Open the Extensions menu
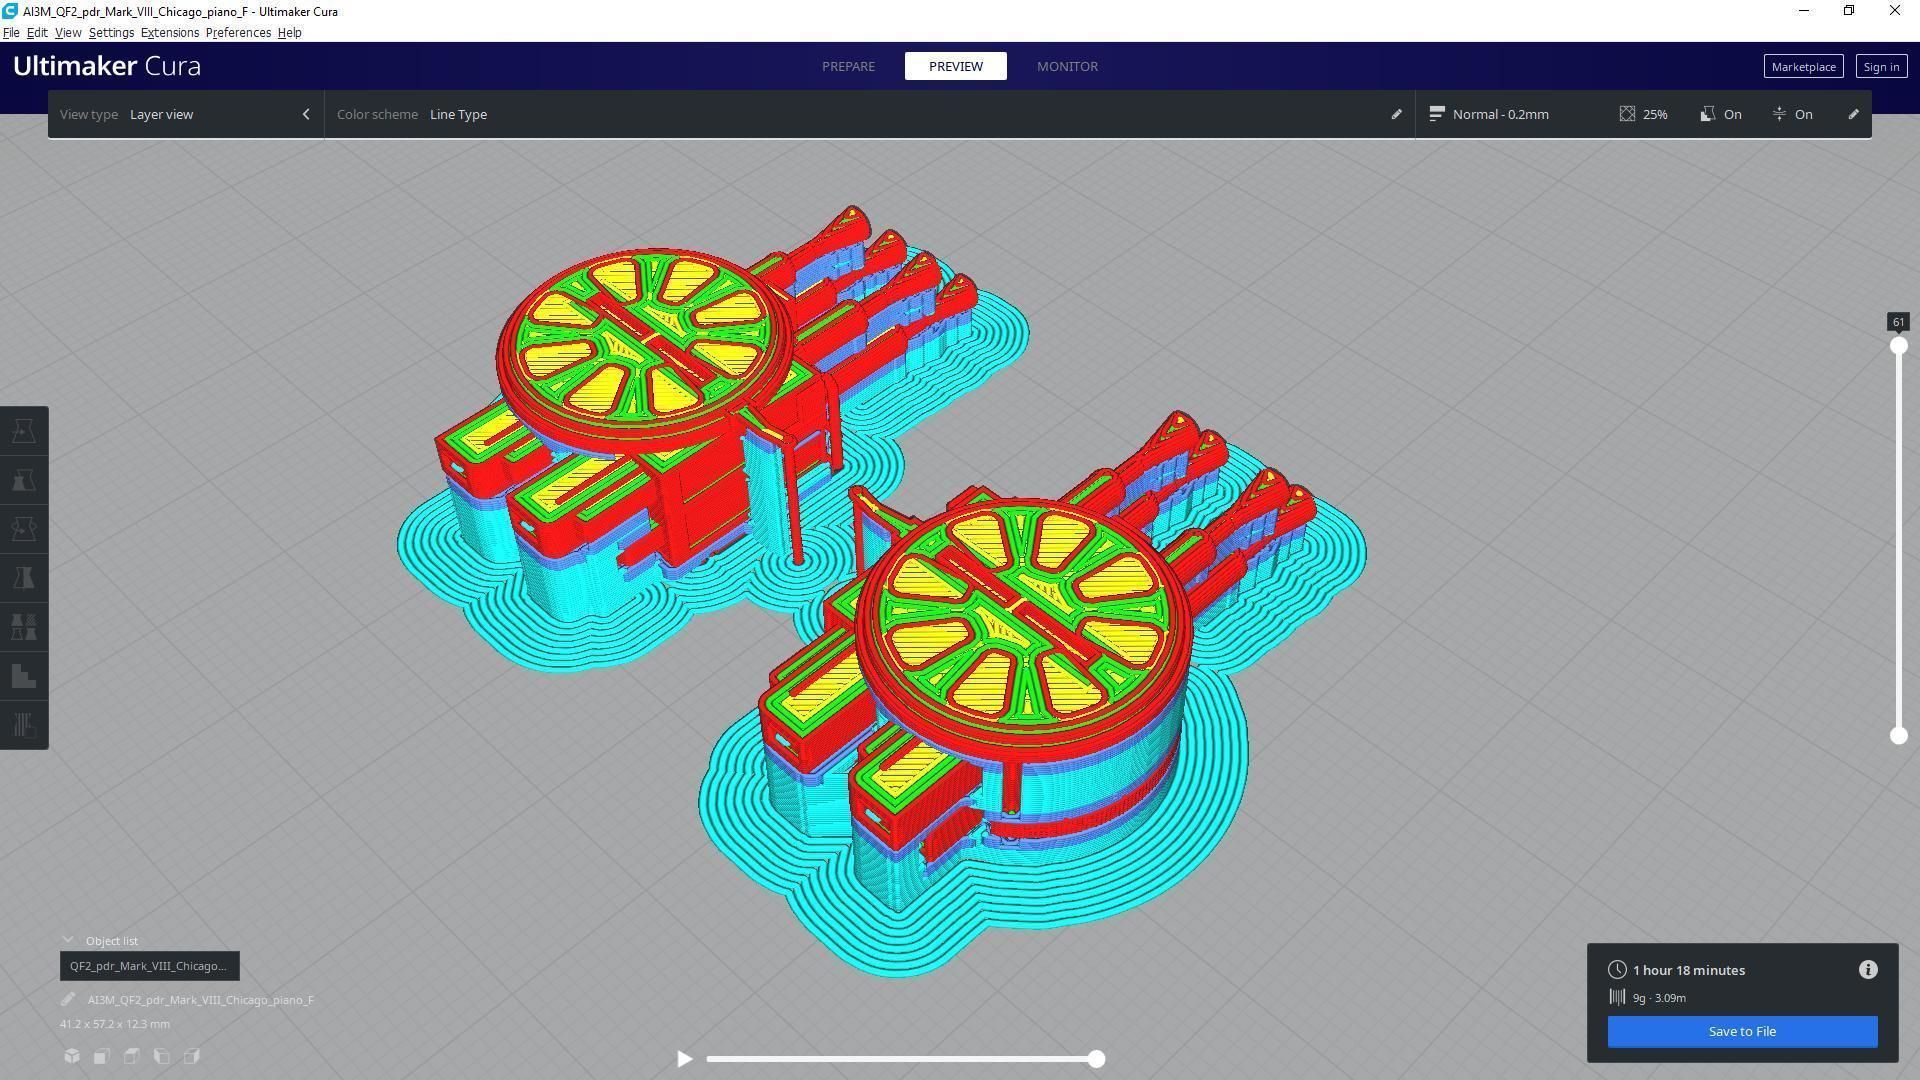 point(169,33)
